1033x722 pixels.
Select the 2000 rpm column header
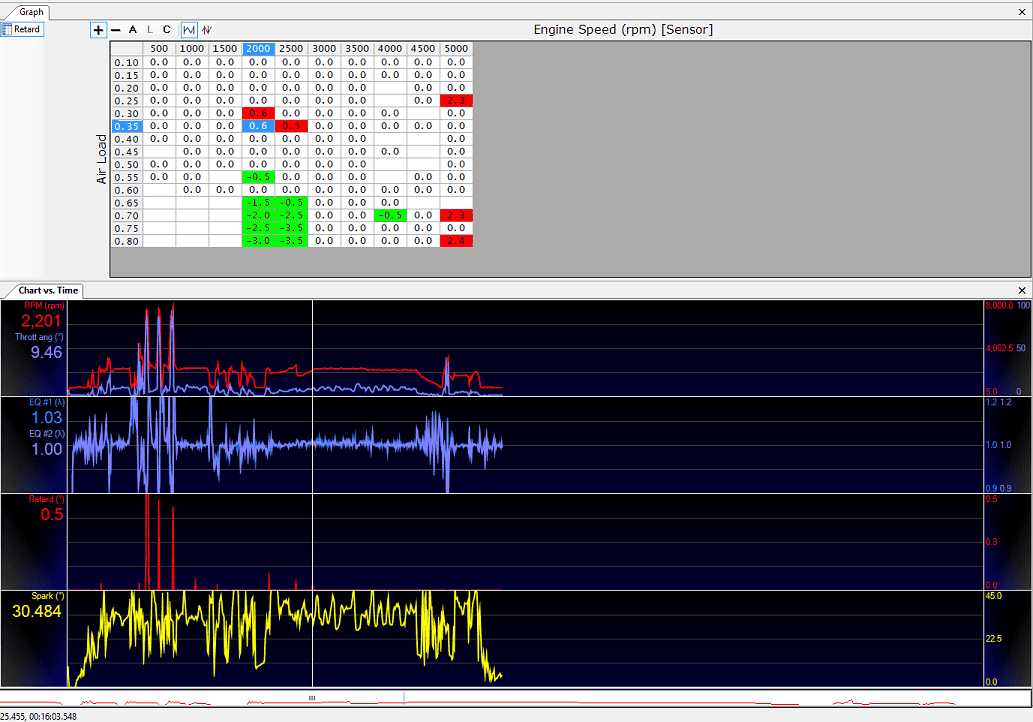pos(258,49)
